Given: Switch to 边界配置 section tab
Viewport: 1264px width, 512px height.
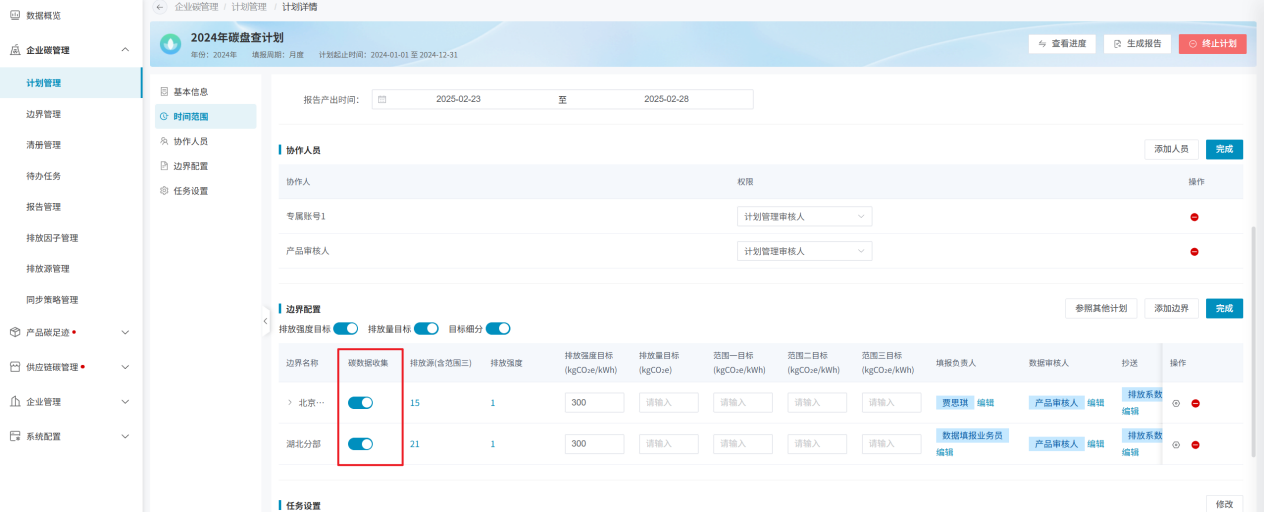Looking at the screenshot, I should pos(190,166).
